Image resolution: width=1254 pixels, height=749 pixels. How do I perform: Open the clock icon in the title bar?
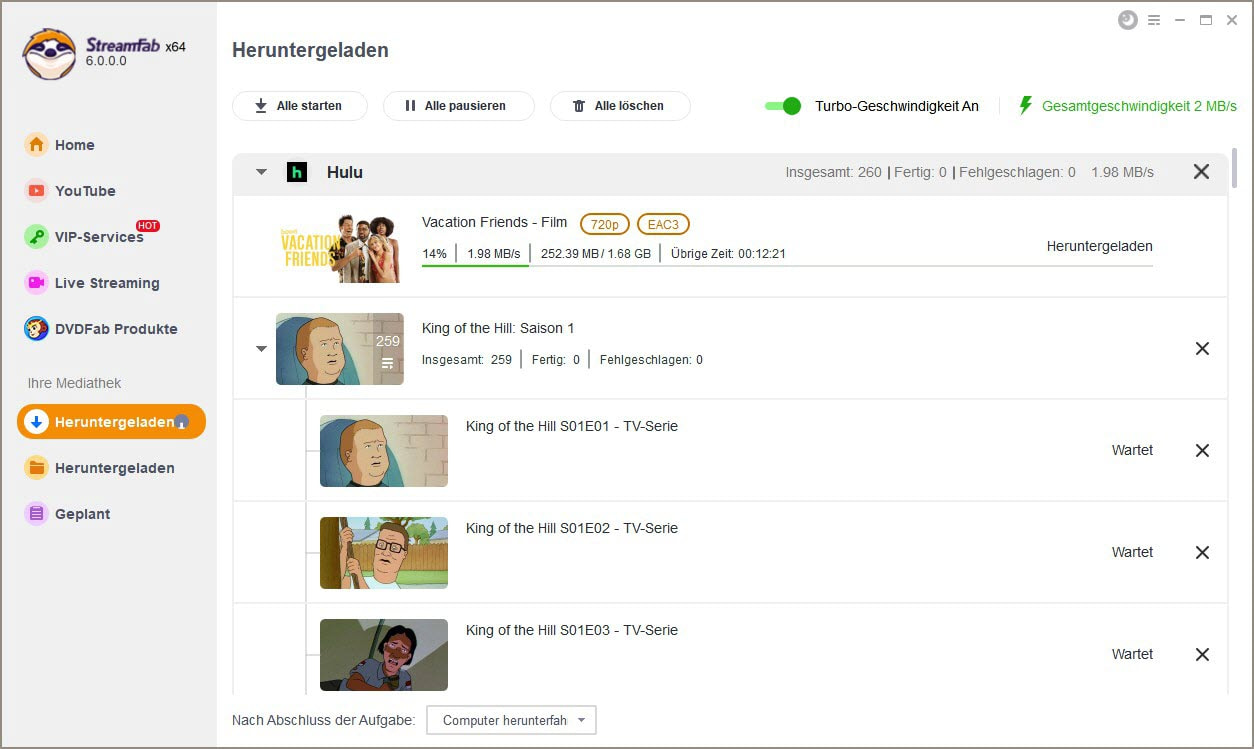pyautogui.click(x=1128, y=20)
